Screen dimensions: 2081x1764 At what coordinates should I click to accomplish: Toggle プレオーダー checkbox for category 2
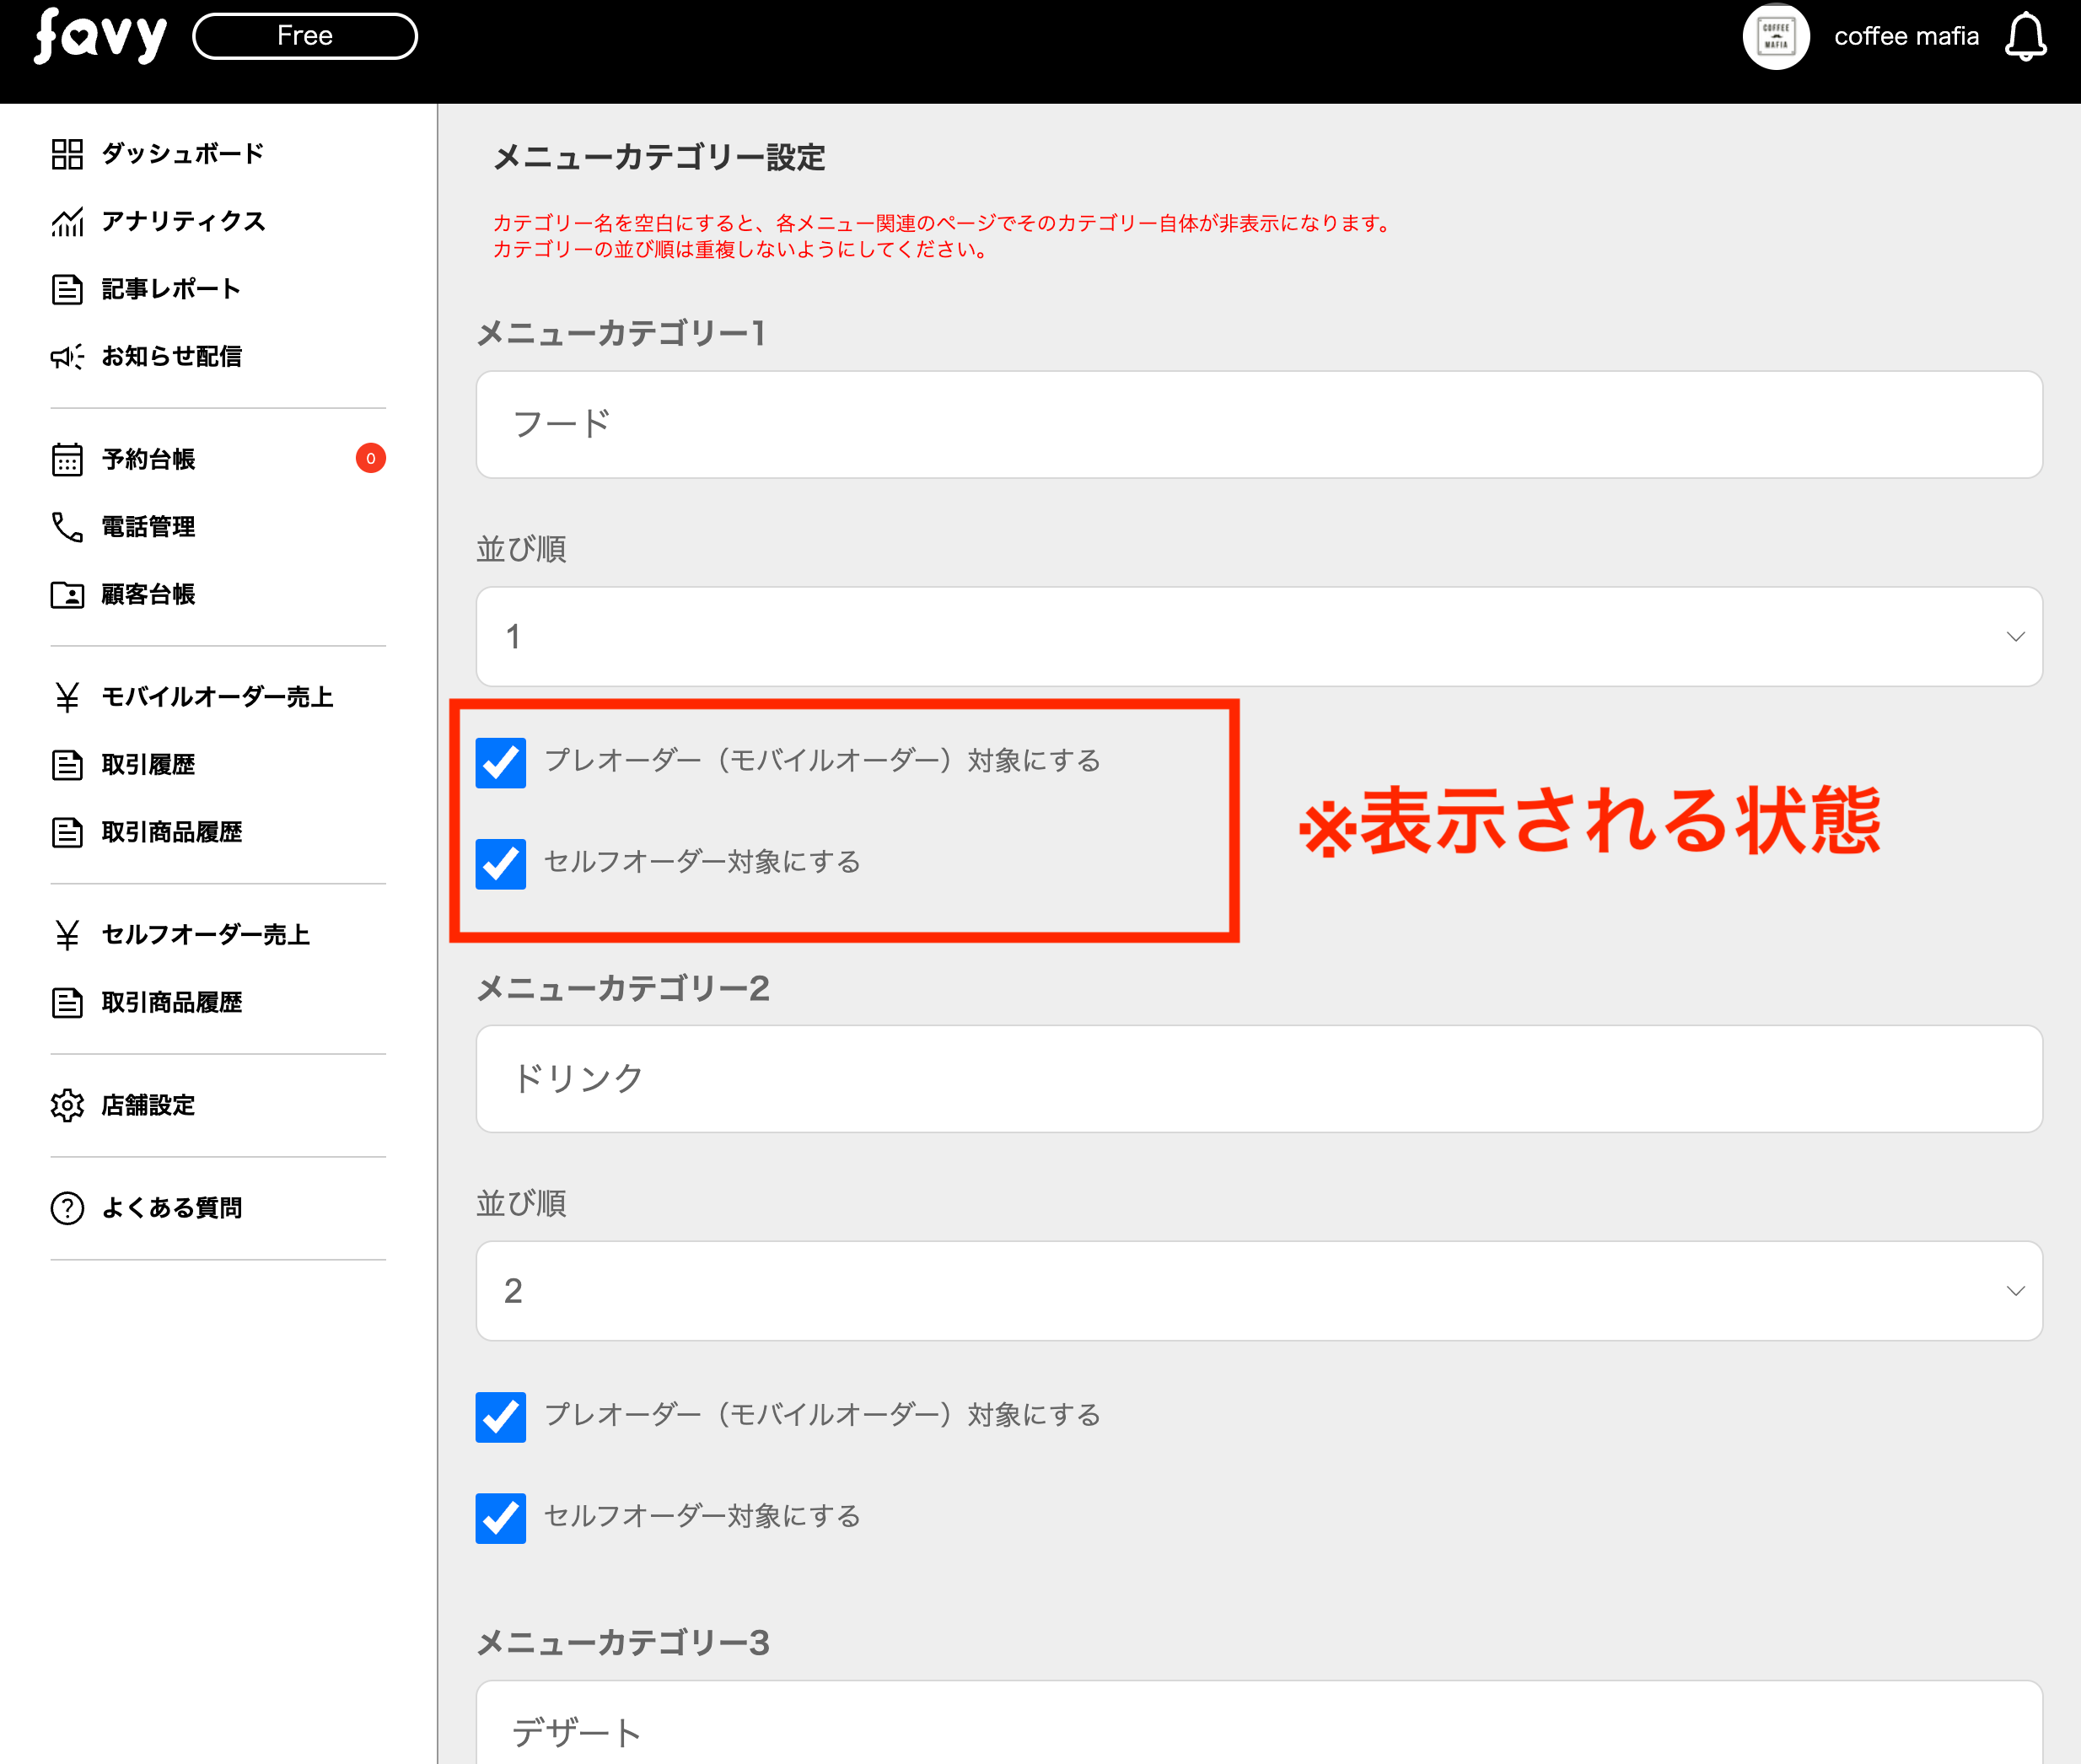501,1417
